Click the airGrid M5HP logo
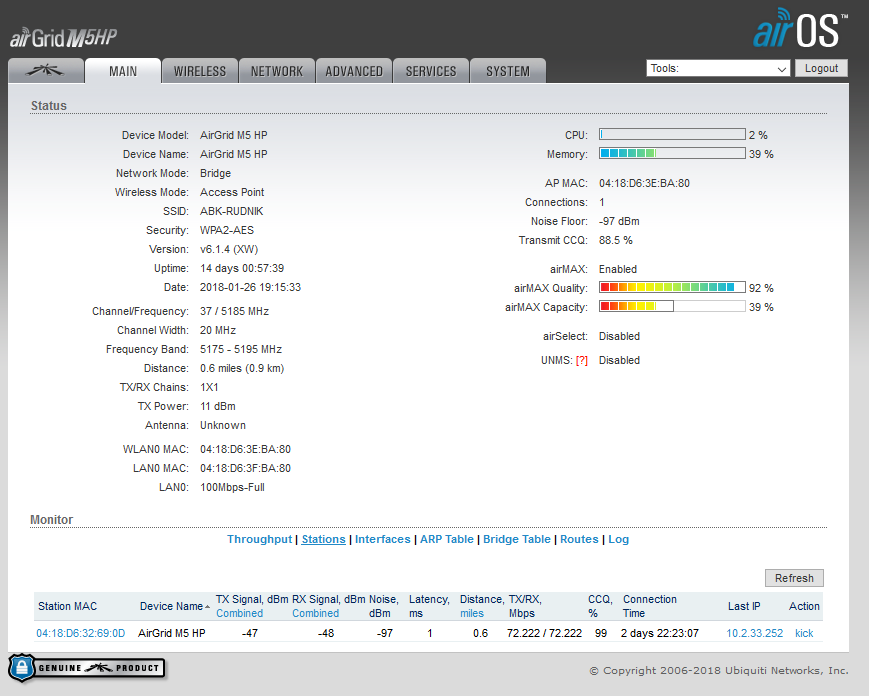The image size is (869, 696). click(x=64, y=38)
